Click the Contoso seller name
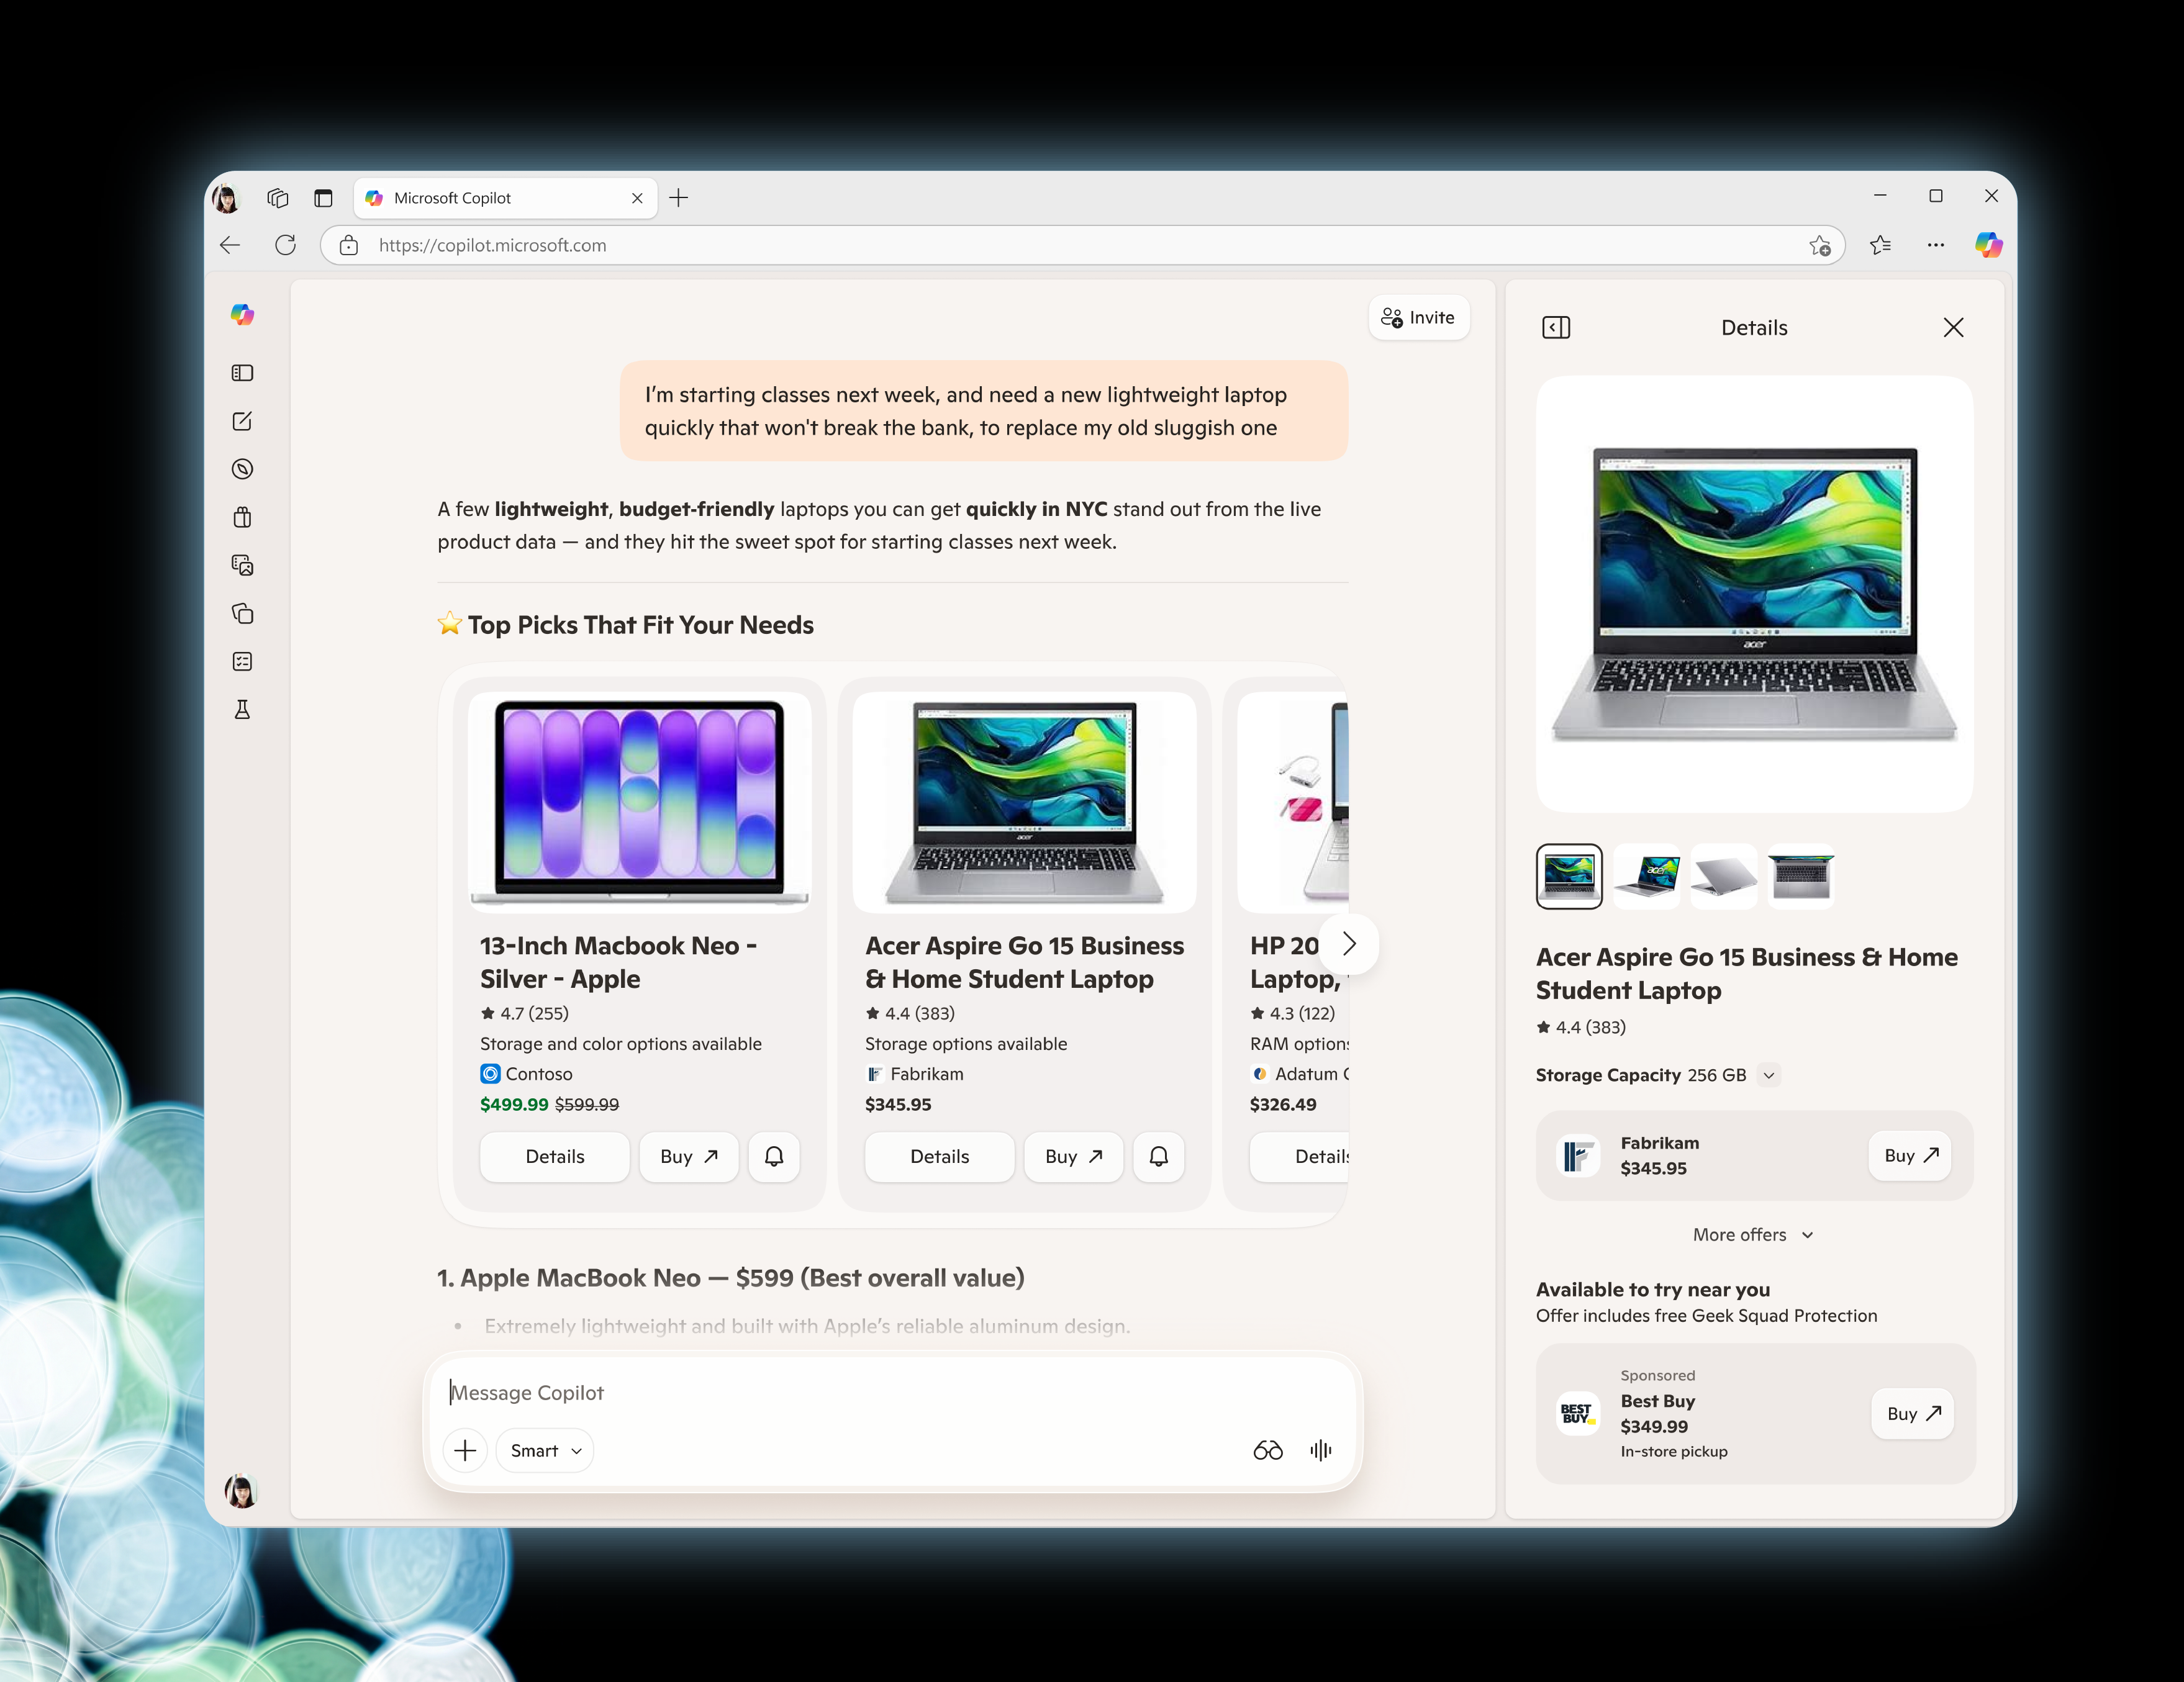2184x1682 pixels. click(x=539, y=1074)
